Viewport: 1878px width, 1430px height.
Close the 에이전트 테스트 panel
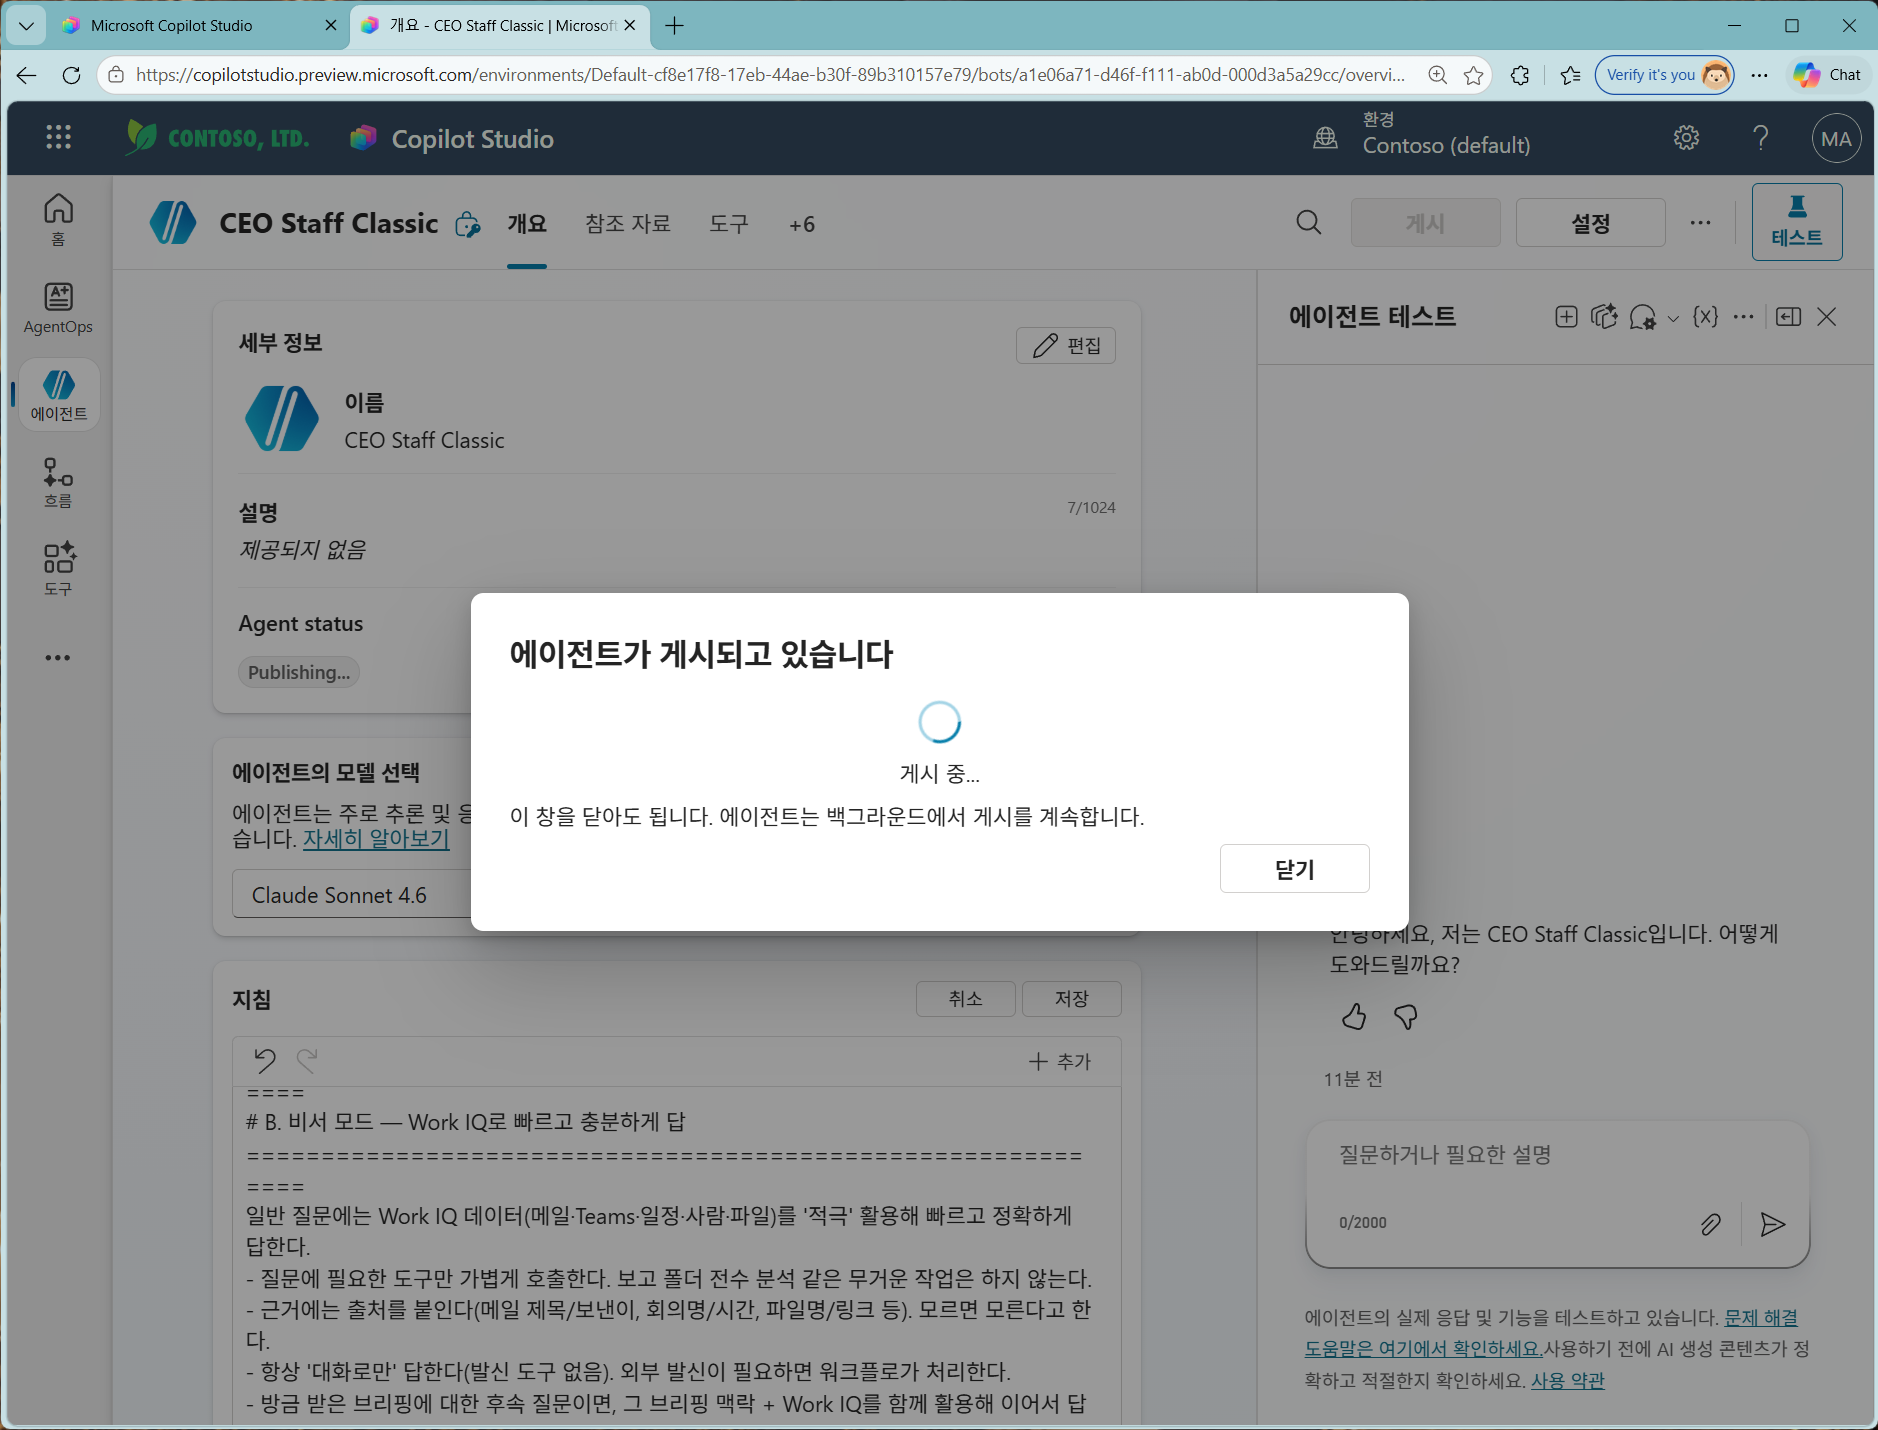(x=1826, y=317)
